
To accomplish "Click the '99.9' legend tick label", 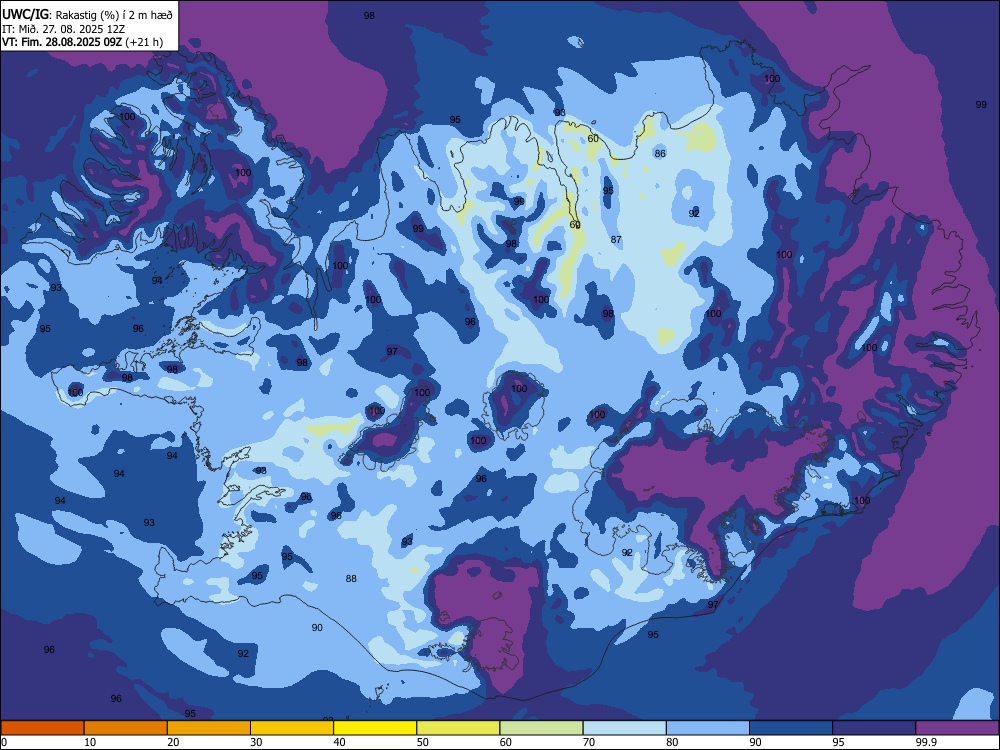I will [x=925, y=742].
